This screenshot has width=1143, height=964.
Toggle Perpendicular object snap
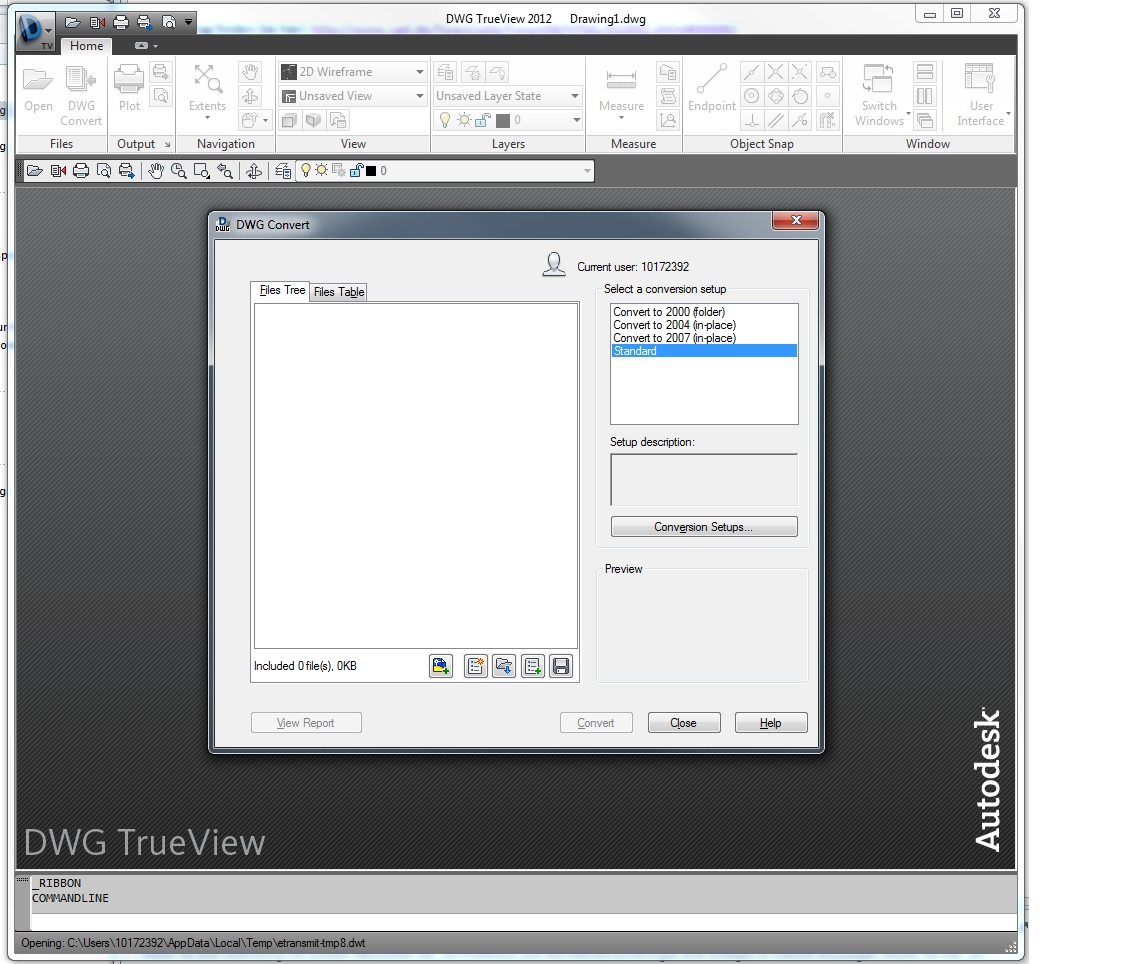coord(752,120)
